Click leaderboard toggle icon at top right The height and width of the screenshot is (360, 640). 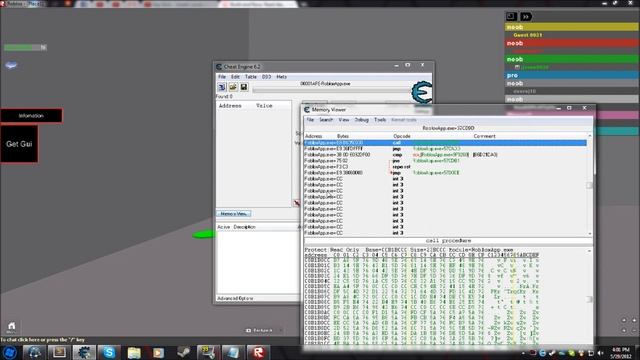click(x=511, y=17)
